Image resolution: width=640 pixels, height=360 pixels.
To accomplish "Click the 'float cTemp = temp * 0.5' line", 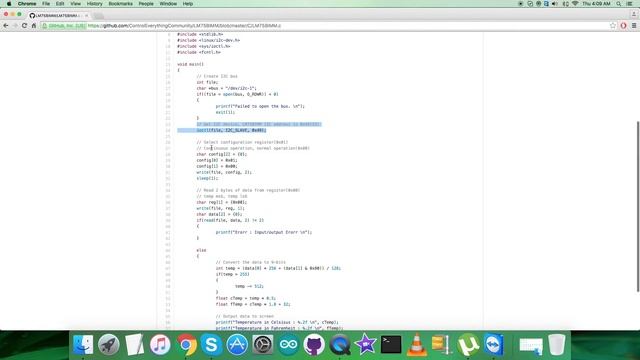I will coord(246,298).
